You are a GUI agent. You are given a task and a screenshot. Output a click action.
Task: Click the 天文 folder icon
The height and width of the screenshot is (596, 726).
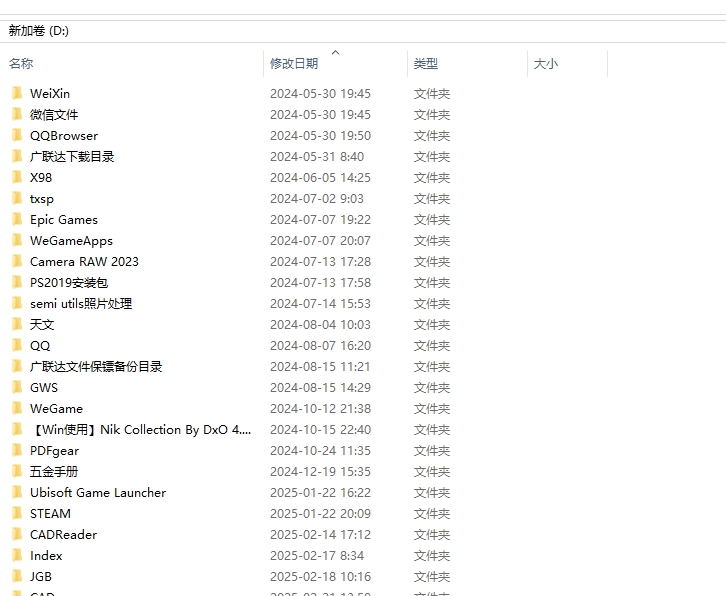point(17,325)
